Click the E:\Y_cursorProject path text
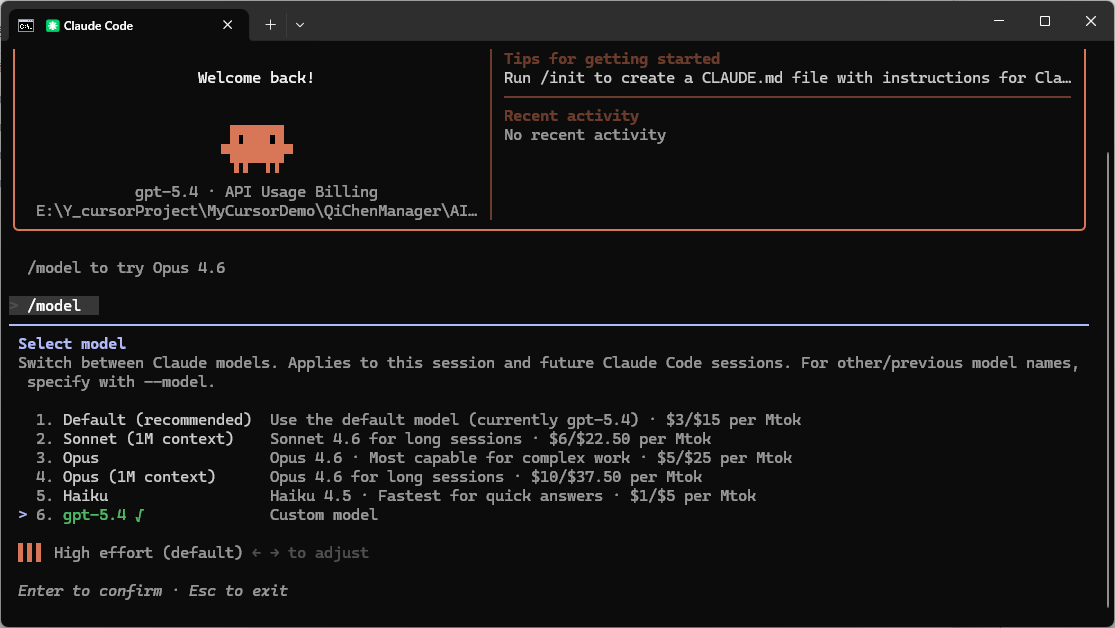 [257, 211]
